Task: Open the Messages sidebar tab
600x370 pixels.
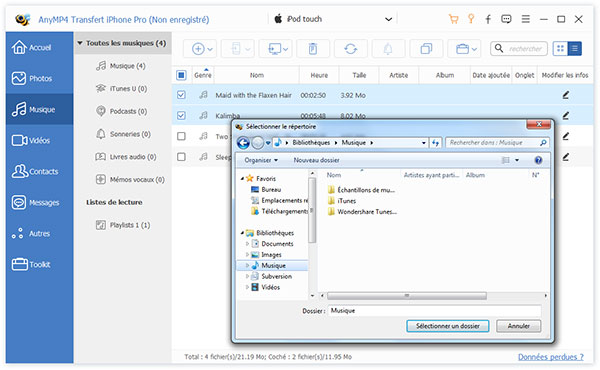Action: coord(39,202)
